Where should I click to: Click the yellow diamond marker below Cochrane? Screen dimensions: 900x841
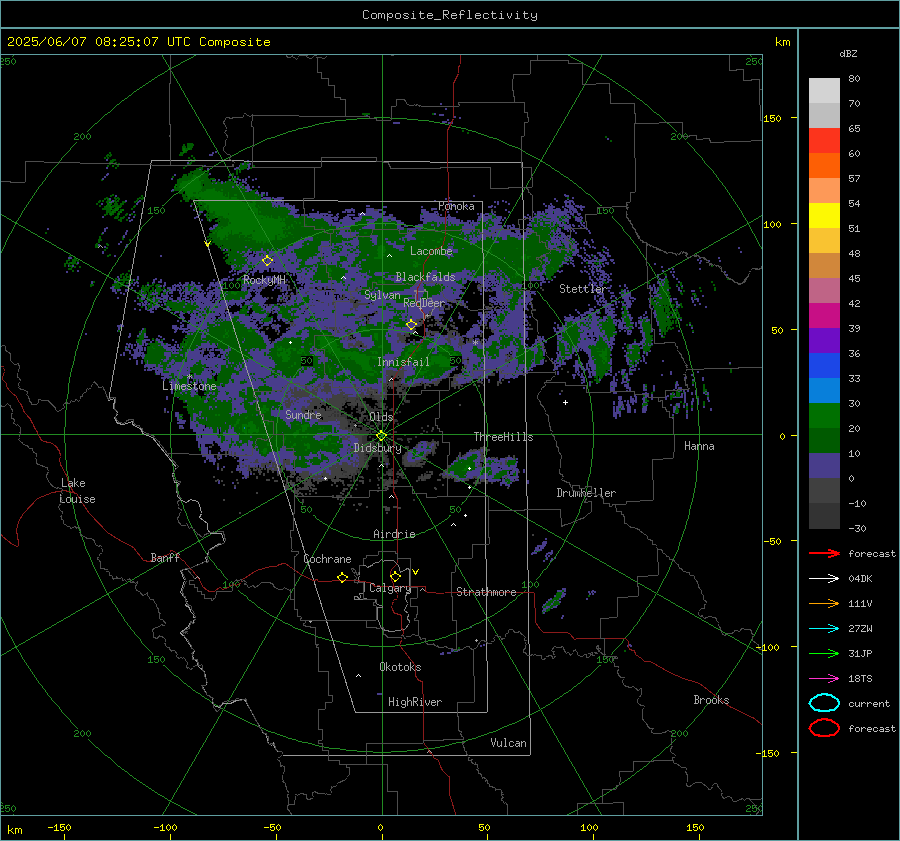[x=343, y=578]
